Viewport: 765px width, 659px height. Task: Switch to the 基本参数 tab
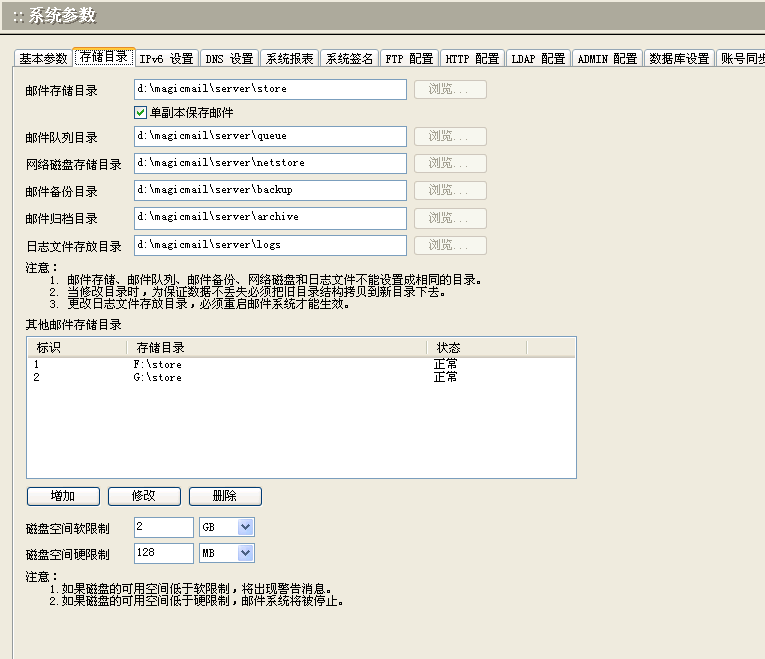coord(43,59)
